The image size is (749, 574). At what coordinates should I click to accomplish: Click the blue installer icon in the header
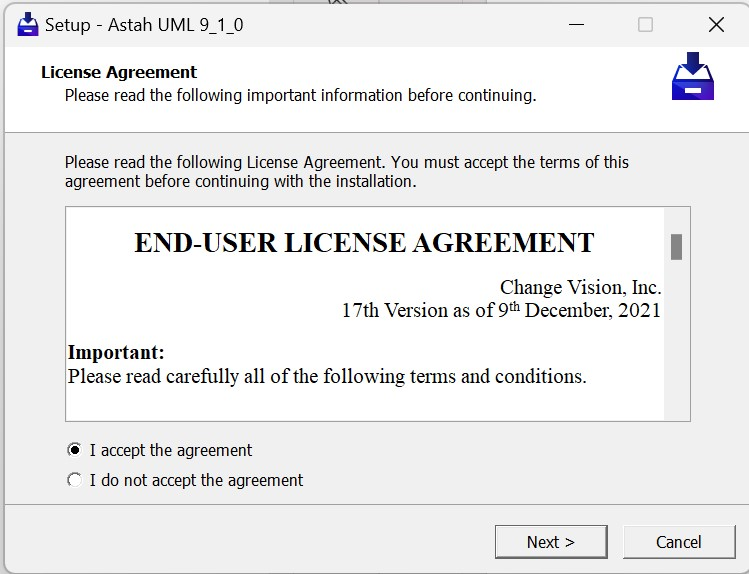[x=692, y=77]
